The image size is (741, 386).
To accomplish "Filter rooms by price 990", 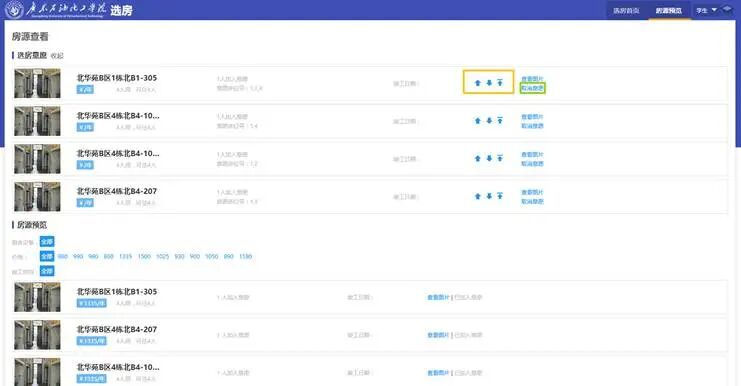I will (78, 257).
